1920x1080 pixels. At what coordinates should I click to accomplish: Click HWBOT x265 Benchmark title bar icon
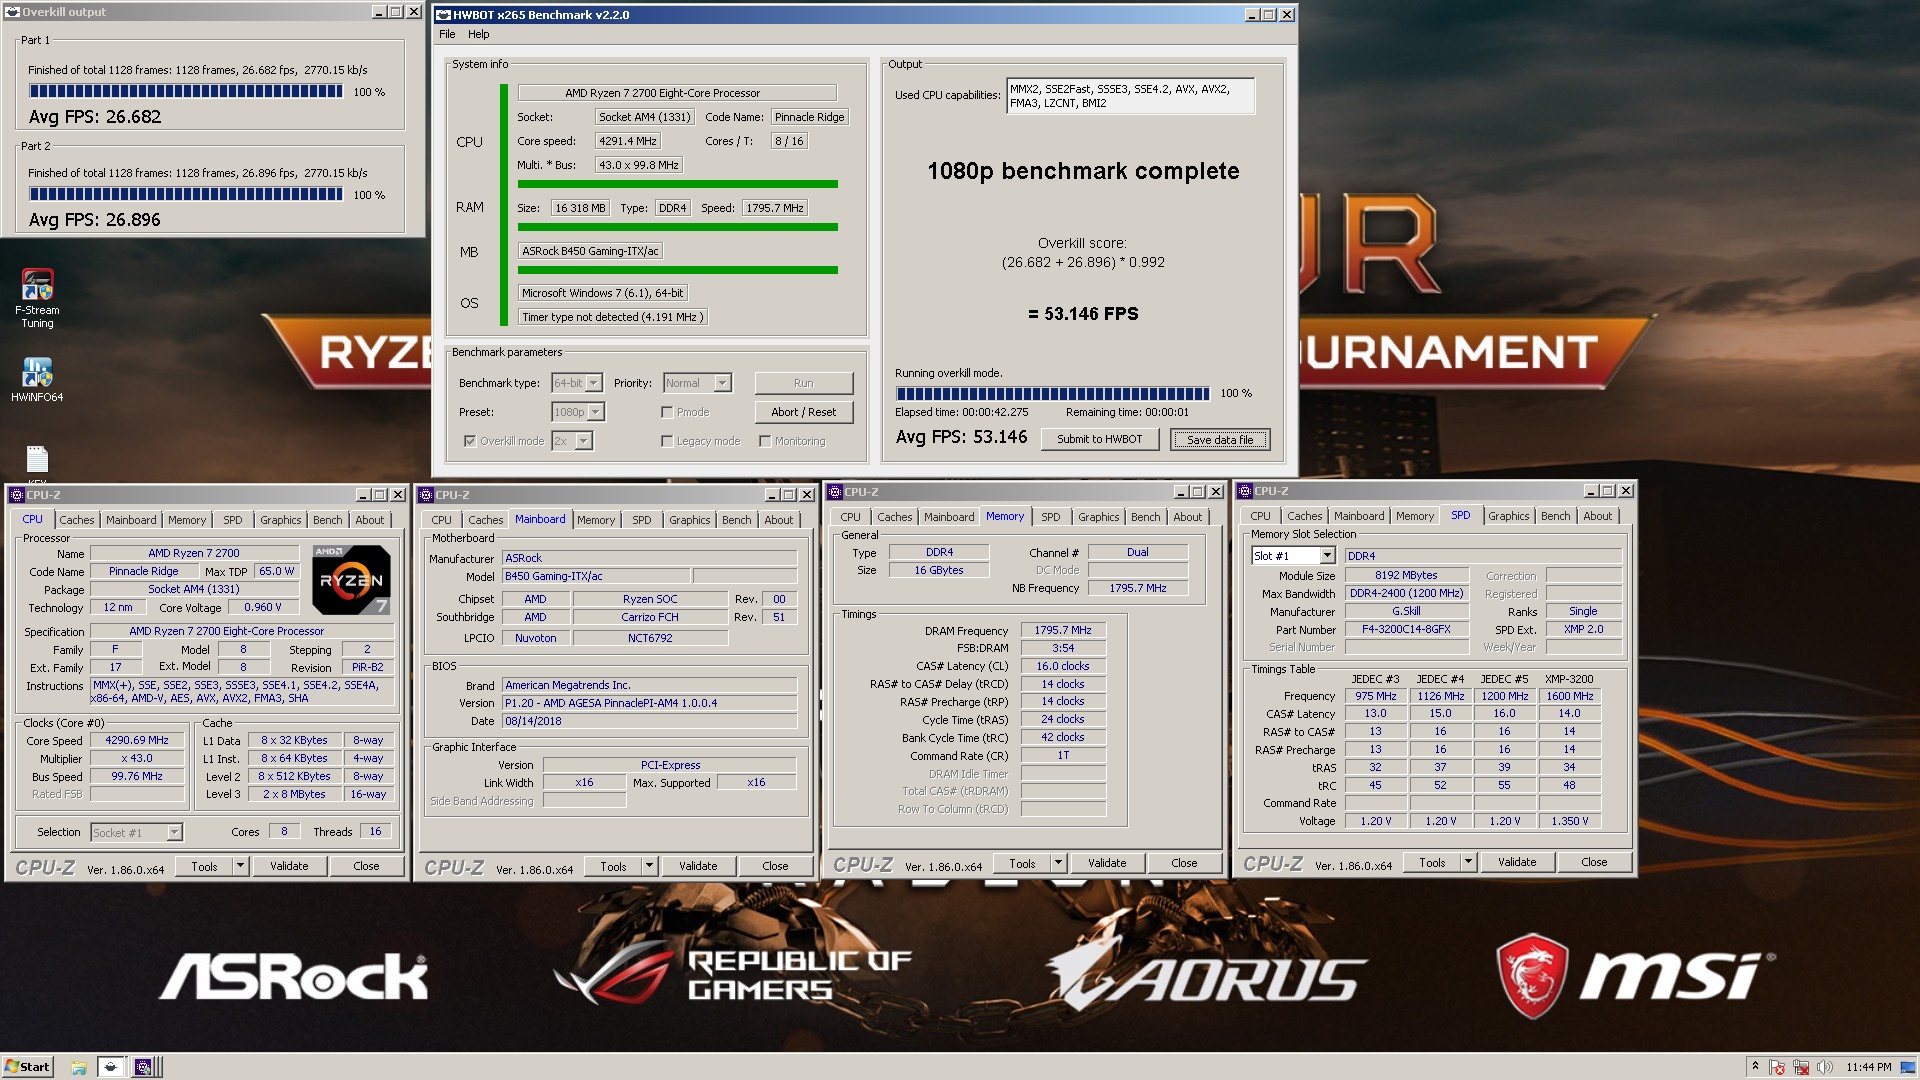[x=444, y=15]
